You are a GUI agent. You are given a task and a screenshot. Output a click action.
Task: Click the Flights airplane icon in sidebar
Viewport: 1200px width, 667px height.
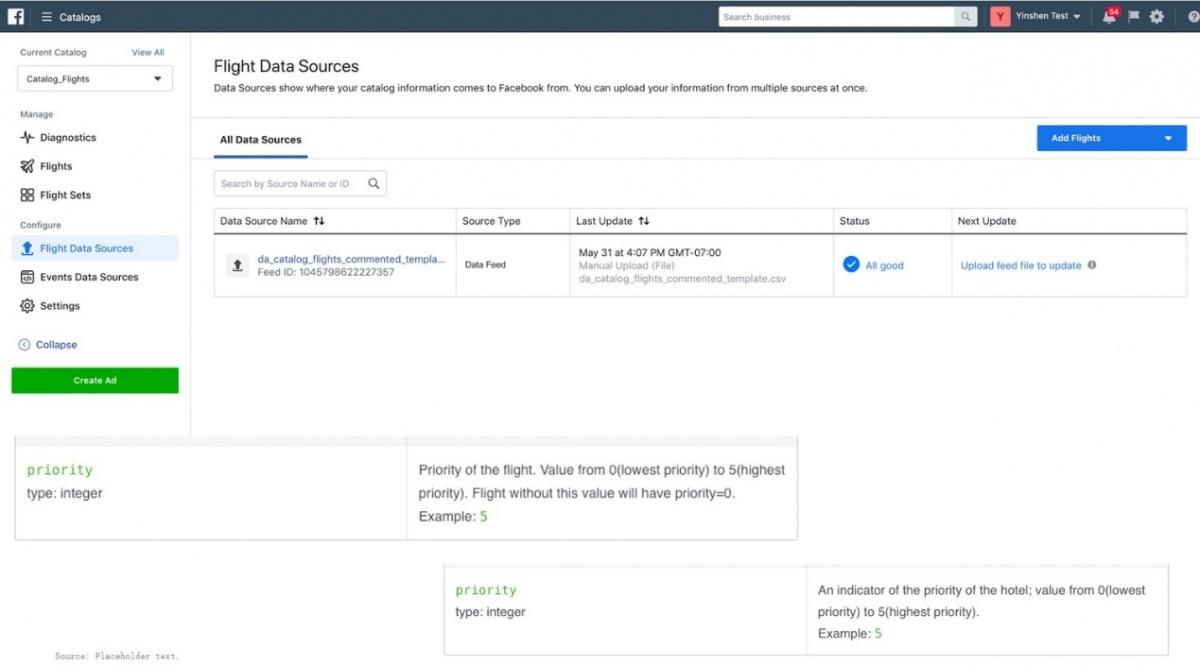pyautogui.click(x=27, y=167)
